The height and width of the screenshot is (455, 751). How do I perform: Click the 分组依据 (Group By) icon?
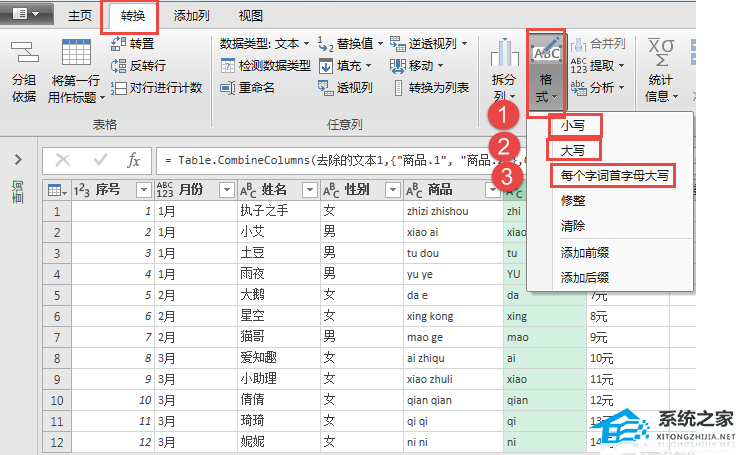(24, 57)
